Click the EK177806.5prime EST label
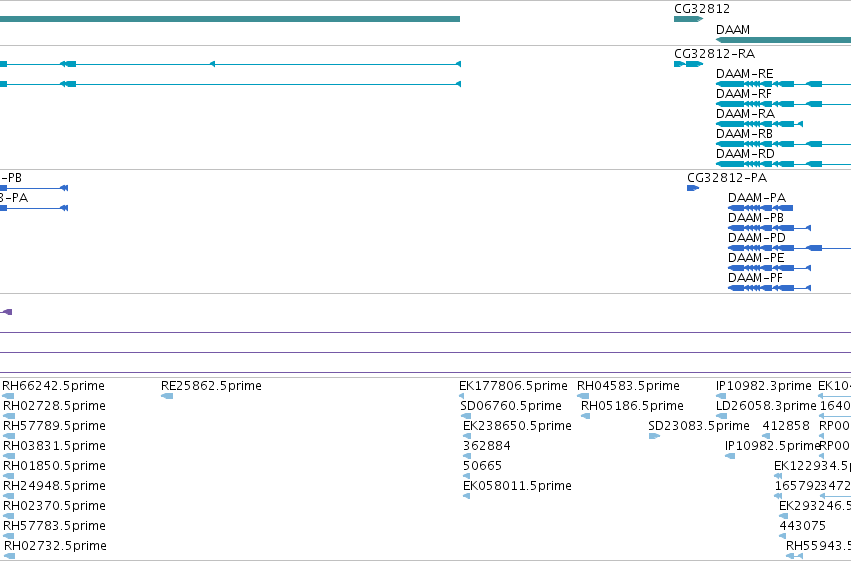The width and height of the screenshot is (851, 561). click(513, 386)
